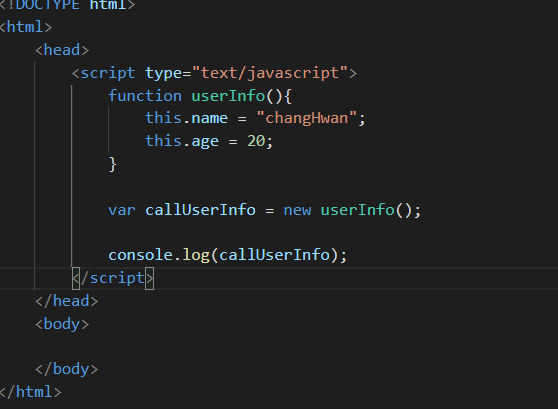Click userInfo() after the new keyword
Viewport: 558px width, 409px height.
(x=367, y=210)
